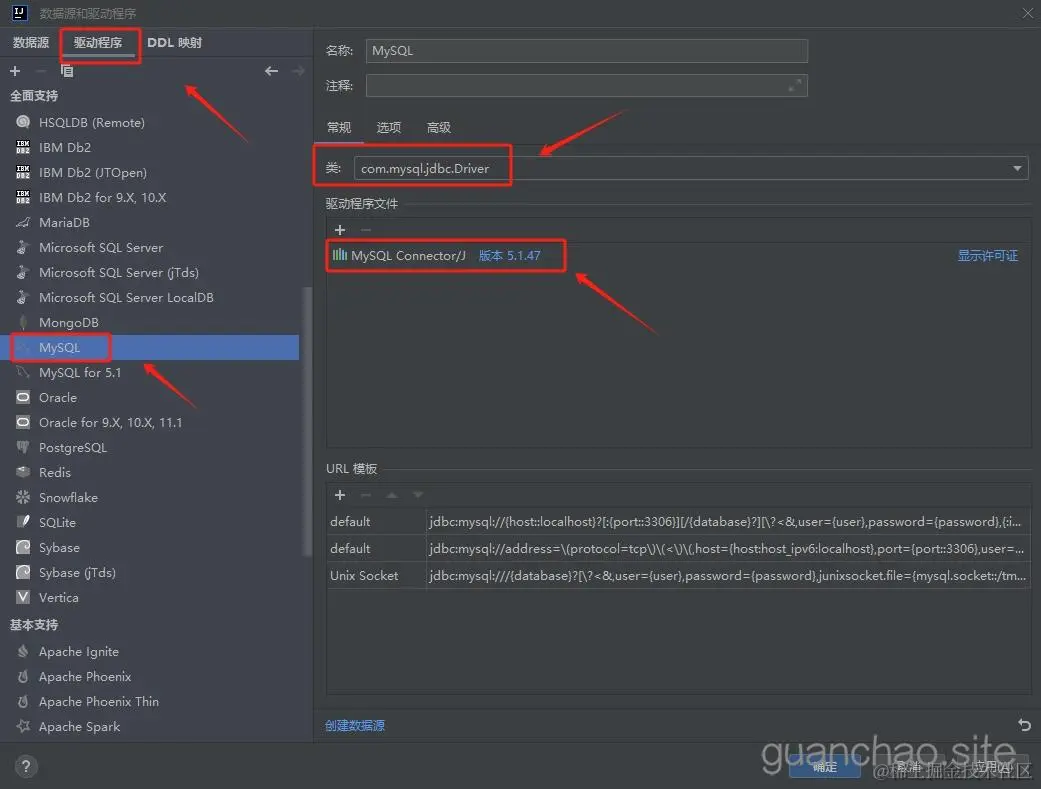
Task: Select the Unix Socket URL template row
Action: [x=679, y=576]
